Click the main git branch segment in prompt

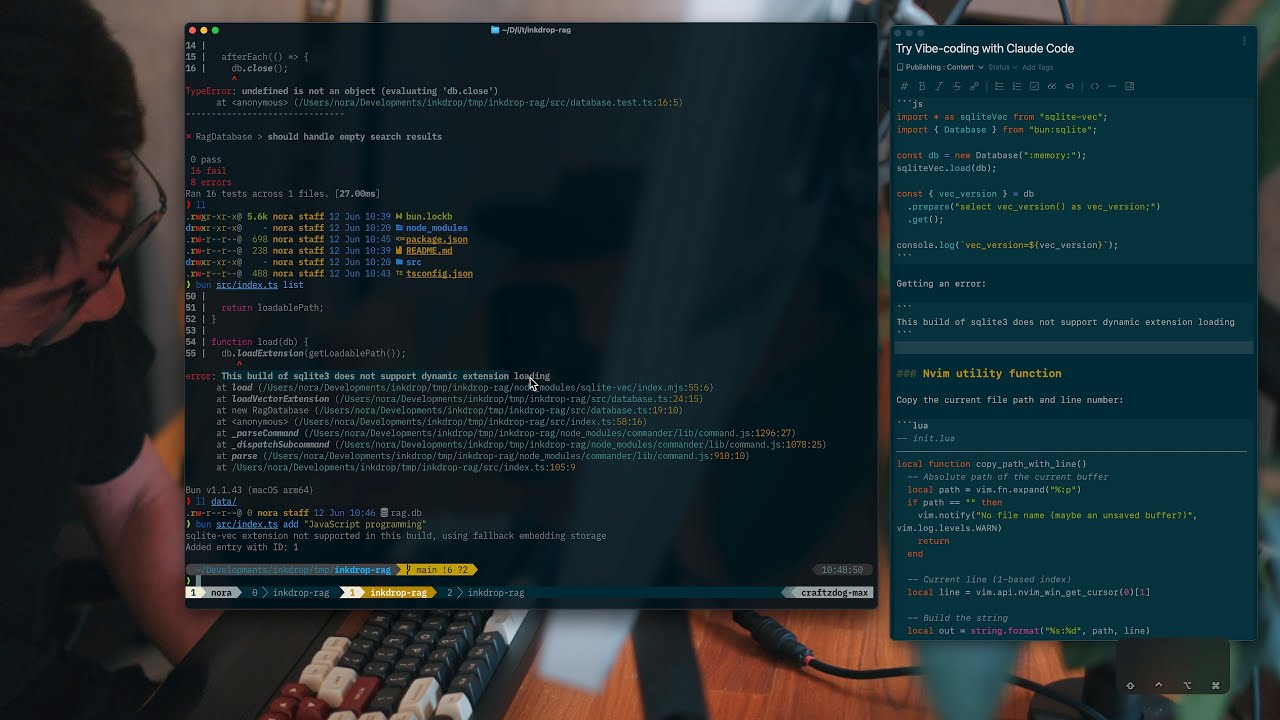438,570
